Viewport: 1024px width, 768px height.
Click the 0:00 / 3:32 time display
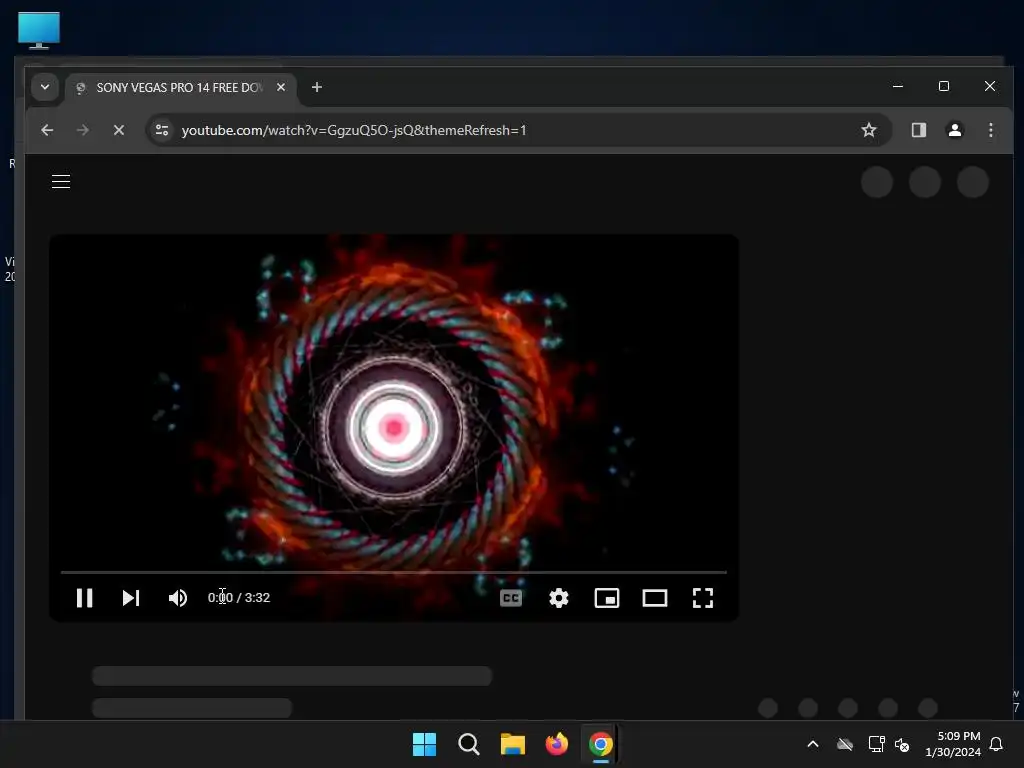238,598
